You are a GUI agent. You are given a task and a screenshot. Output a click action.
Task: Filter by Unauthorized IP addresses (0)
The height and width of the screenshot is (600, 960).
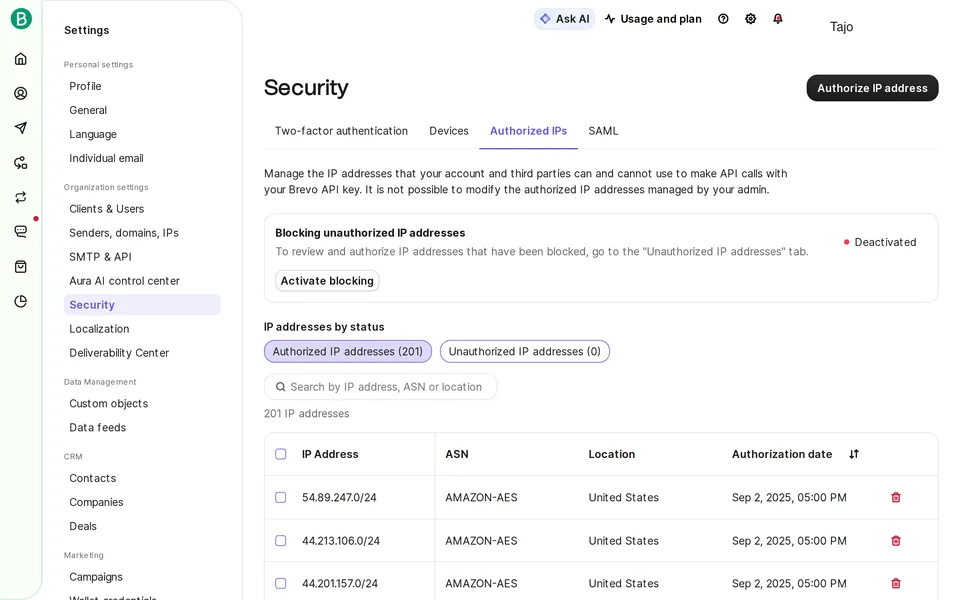tap(525, 351)
